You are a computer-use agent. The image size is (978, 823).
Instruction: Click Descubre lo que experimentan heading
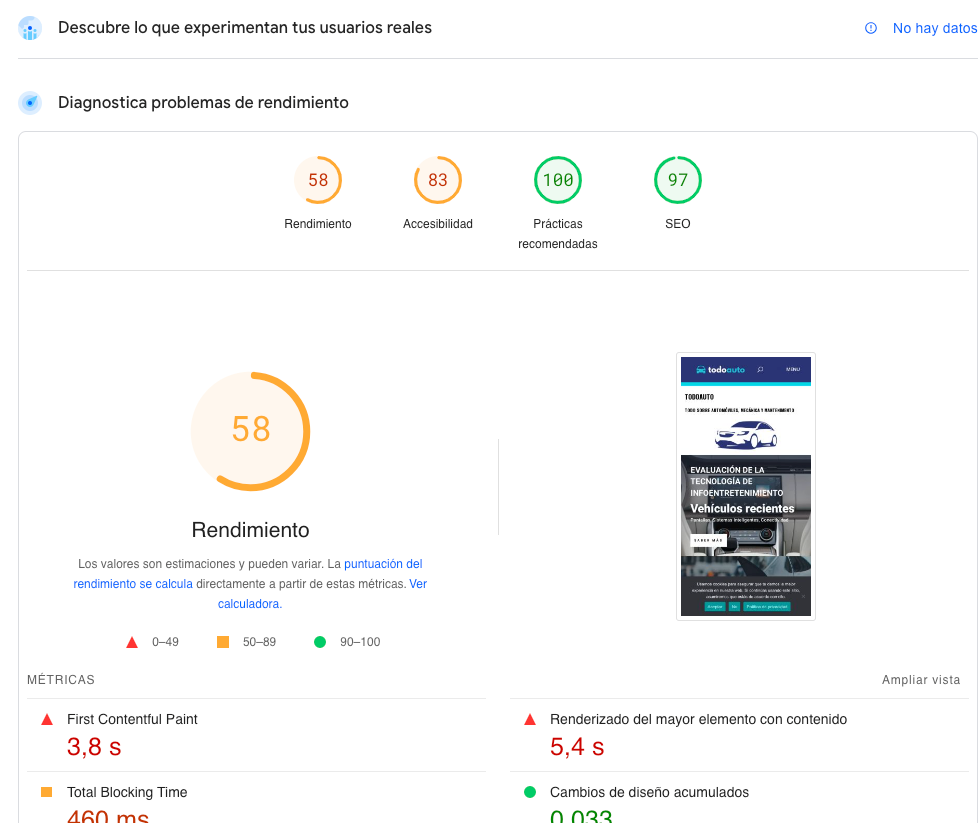(x=245, y=27)
